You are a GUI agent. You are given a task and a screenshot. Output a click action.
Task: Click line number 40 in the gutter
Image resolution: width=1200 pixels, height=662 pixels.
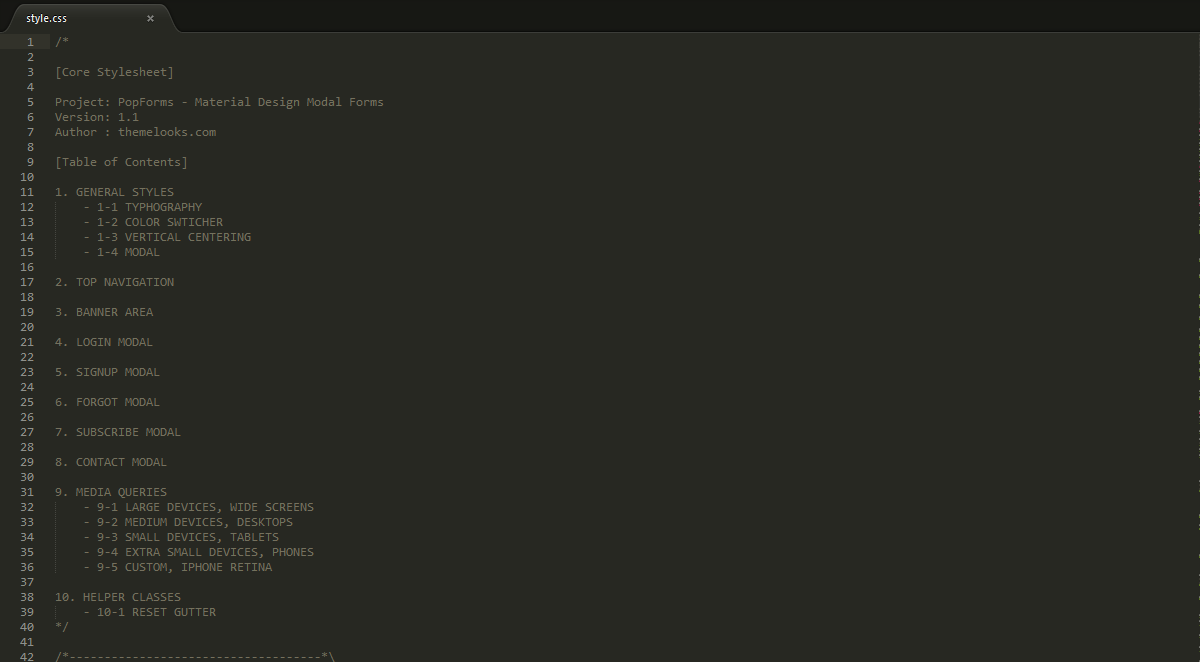(27, 627)
